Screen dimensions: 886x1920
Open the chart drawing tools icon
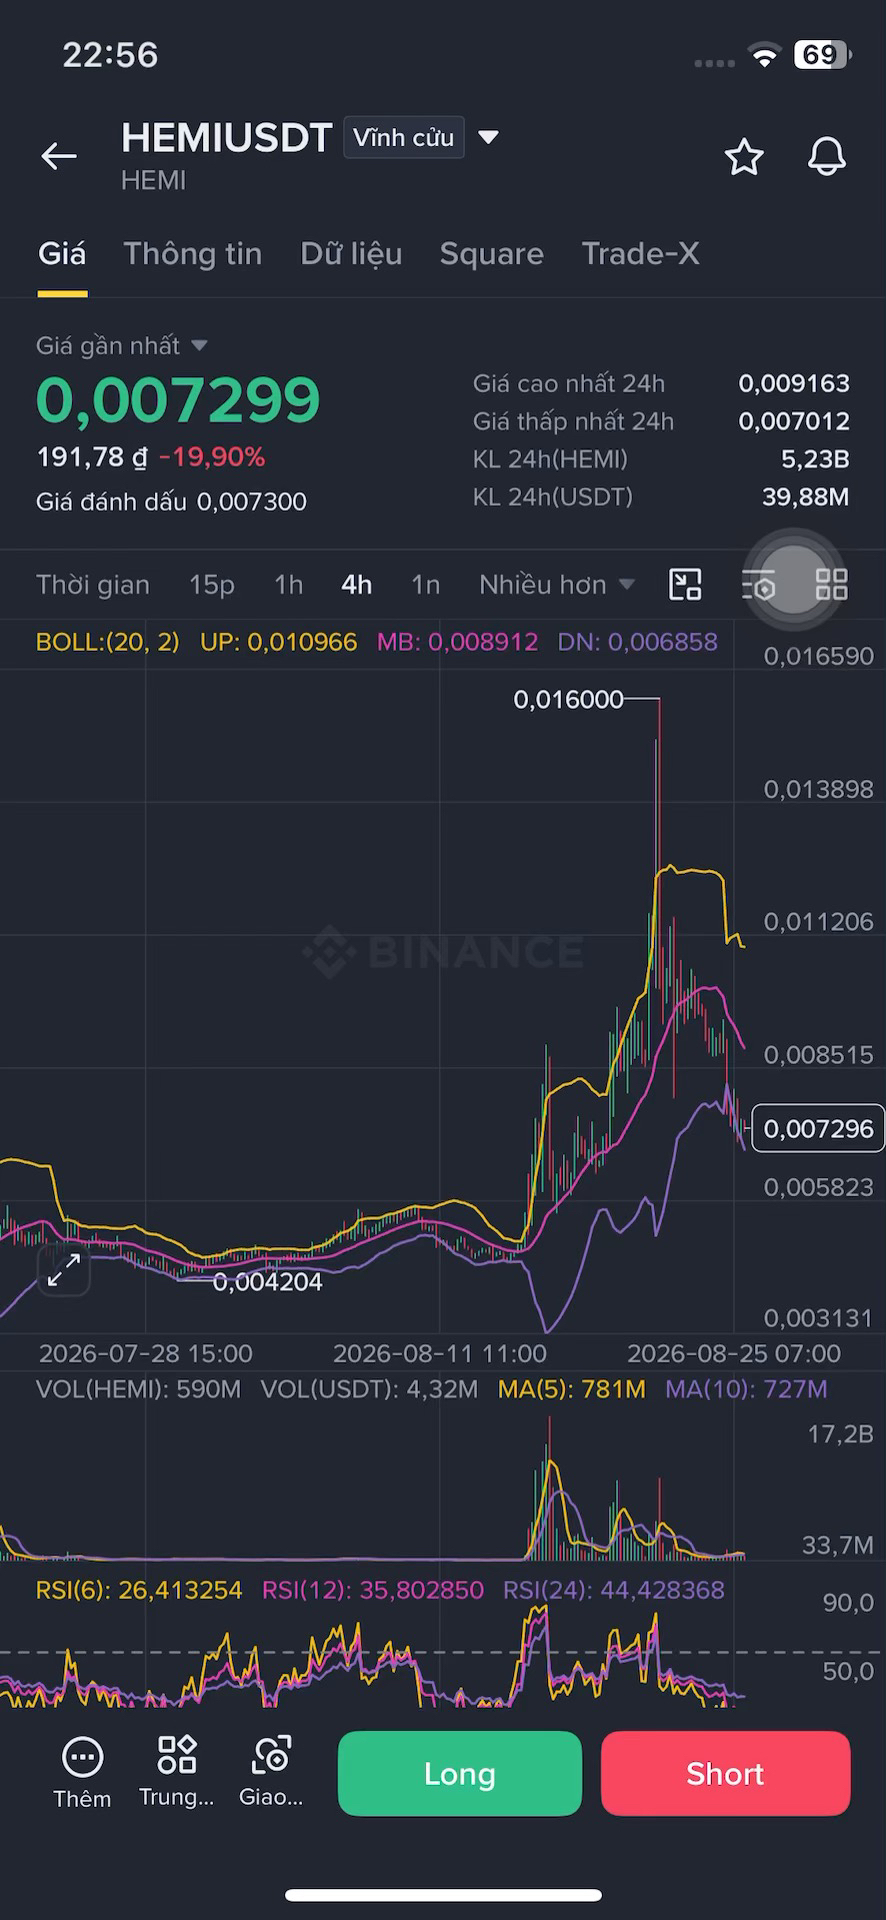point(685,584)
